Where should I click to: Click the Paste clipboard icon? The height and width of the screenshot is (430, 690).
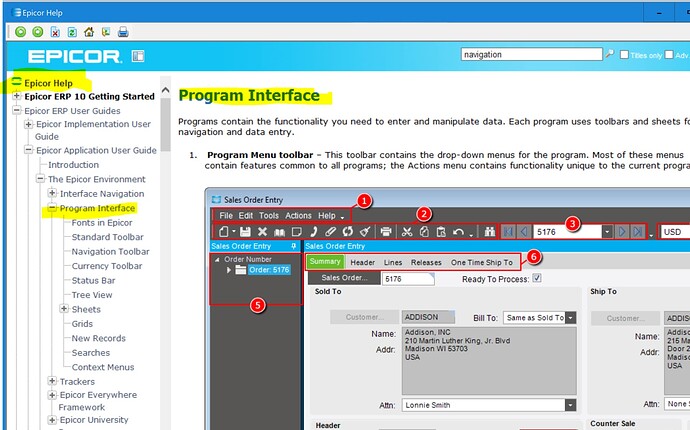441,232
